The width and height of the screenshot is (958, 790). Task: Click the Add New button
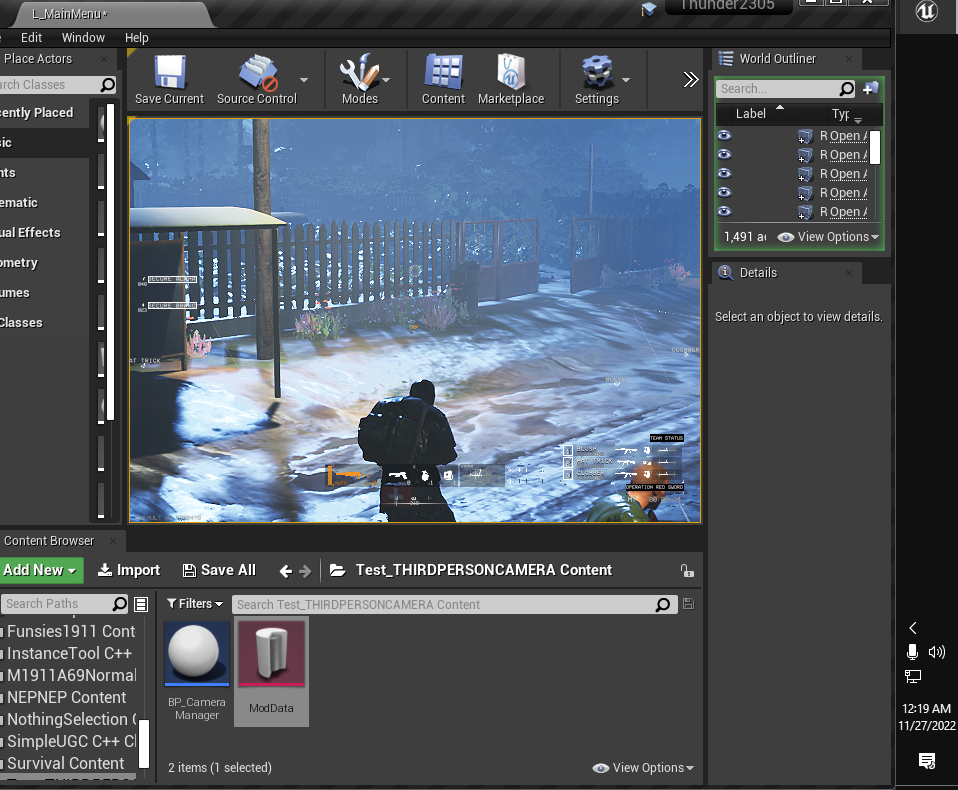pyautogui.click(x=39, y=570)
